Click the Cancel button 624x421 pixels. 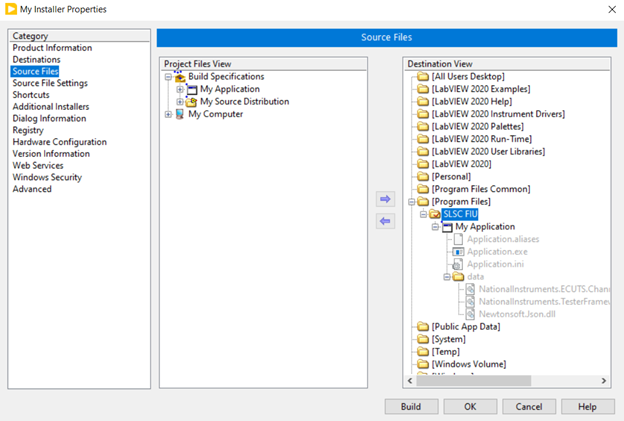(x=529, y=406)
